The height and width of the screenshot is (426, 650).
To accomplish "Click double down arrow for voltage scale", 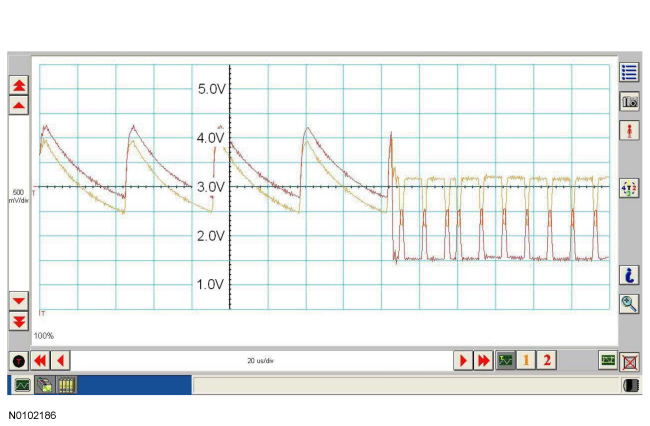I will [19, 321].
